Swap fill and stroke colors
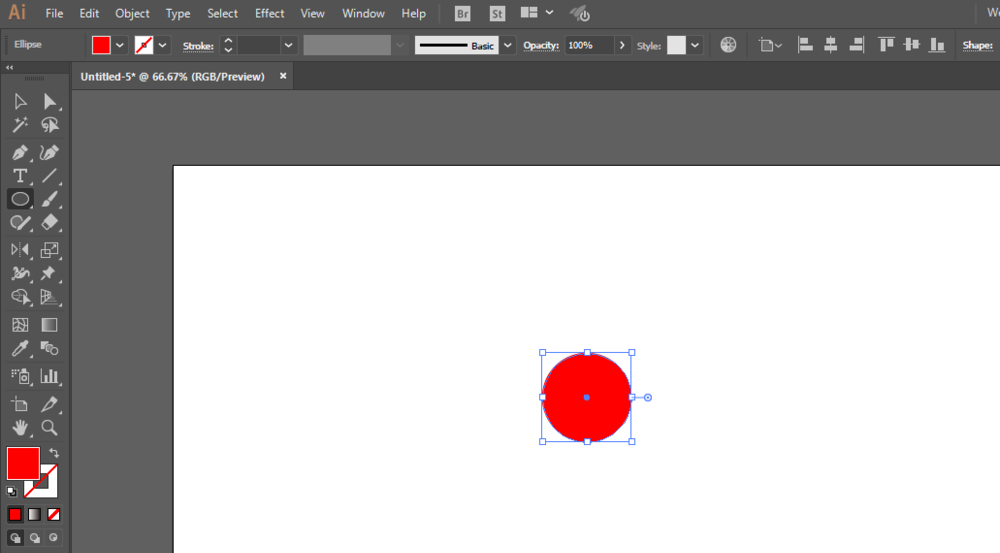This screenshot has width=1000, height=553. pyautogui.click(x=54, y=453)
